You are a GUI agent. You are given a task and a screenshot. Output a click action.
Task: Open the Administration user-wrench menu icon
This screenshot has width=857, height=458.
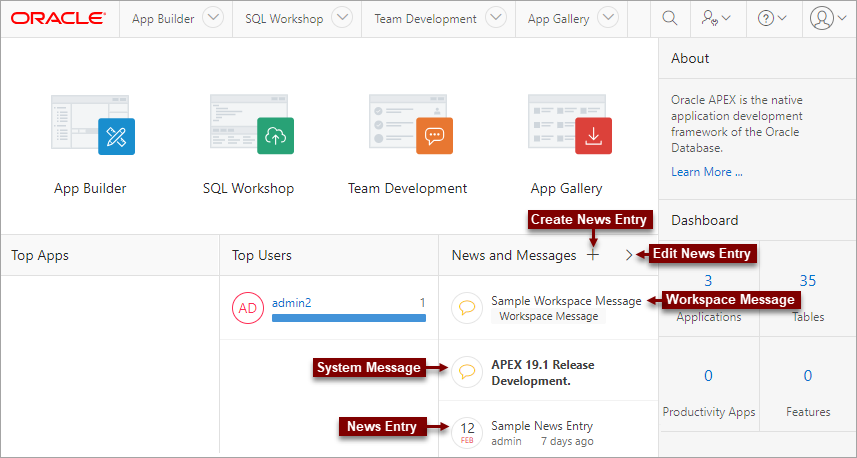(x=715, y=18)
